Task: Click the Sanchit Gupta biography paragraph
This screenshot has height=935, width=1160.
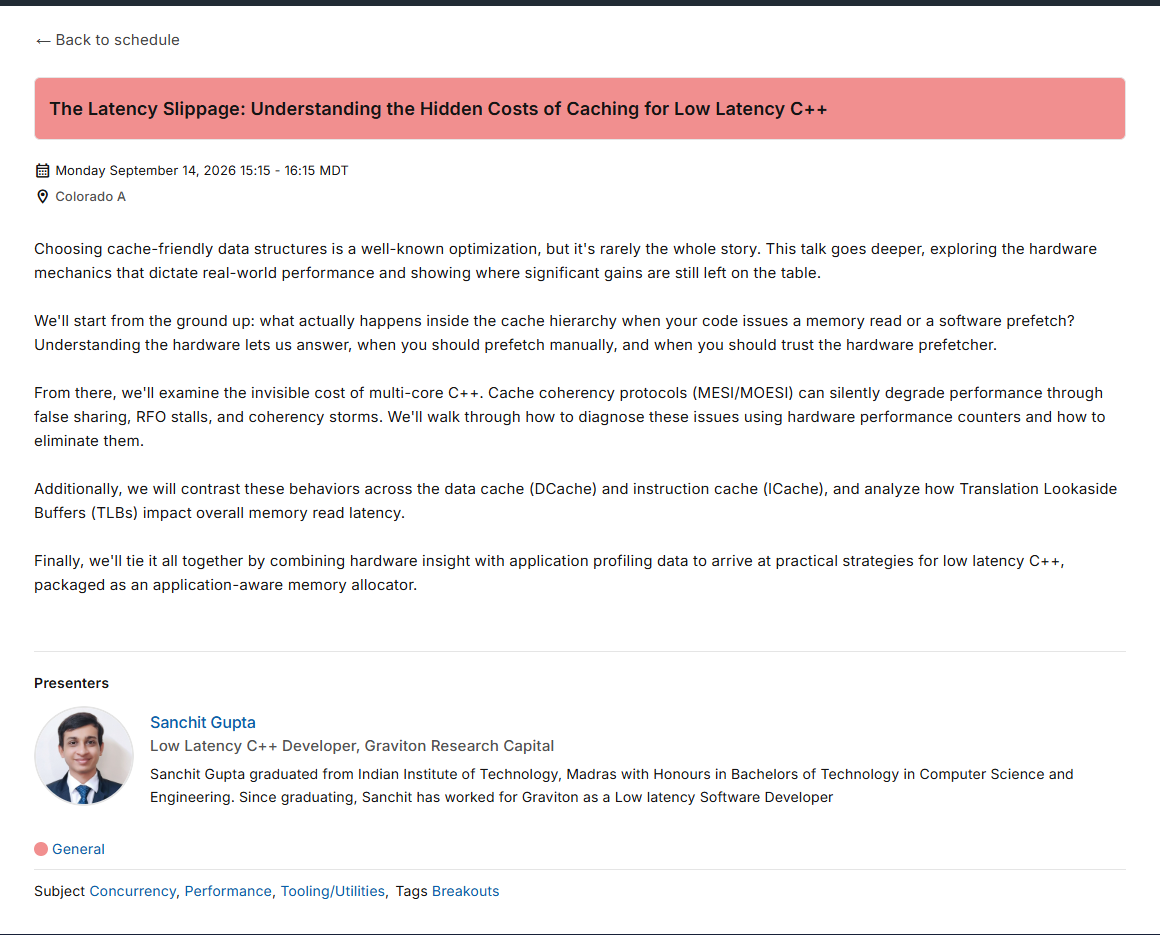Action: 611,786
